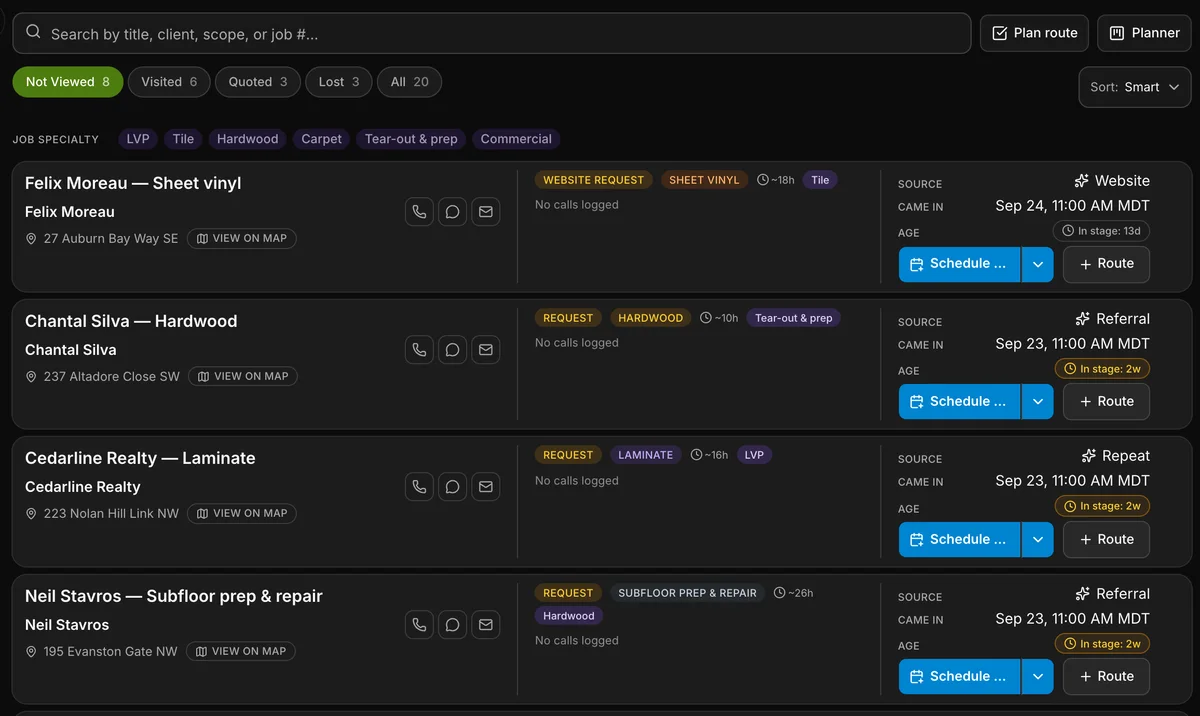Switch to the Lost tab
This screenshot has width=1200, height=716.
pos(339,82)
